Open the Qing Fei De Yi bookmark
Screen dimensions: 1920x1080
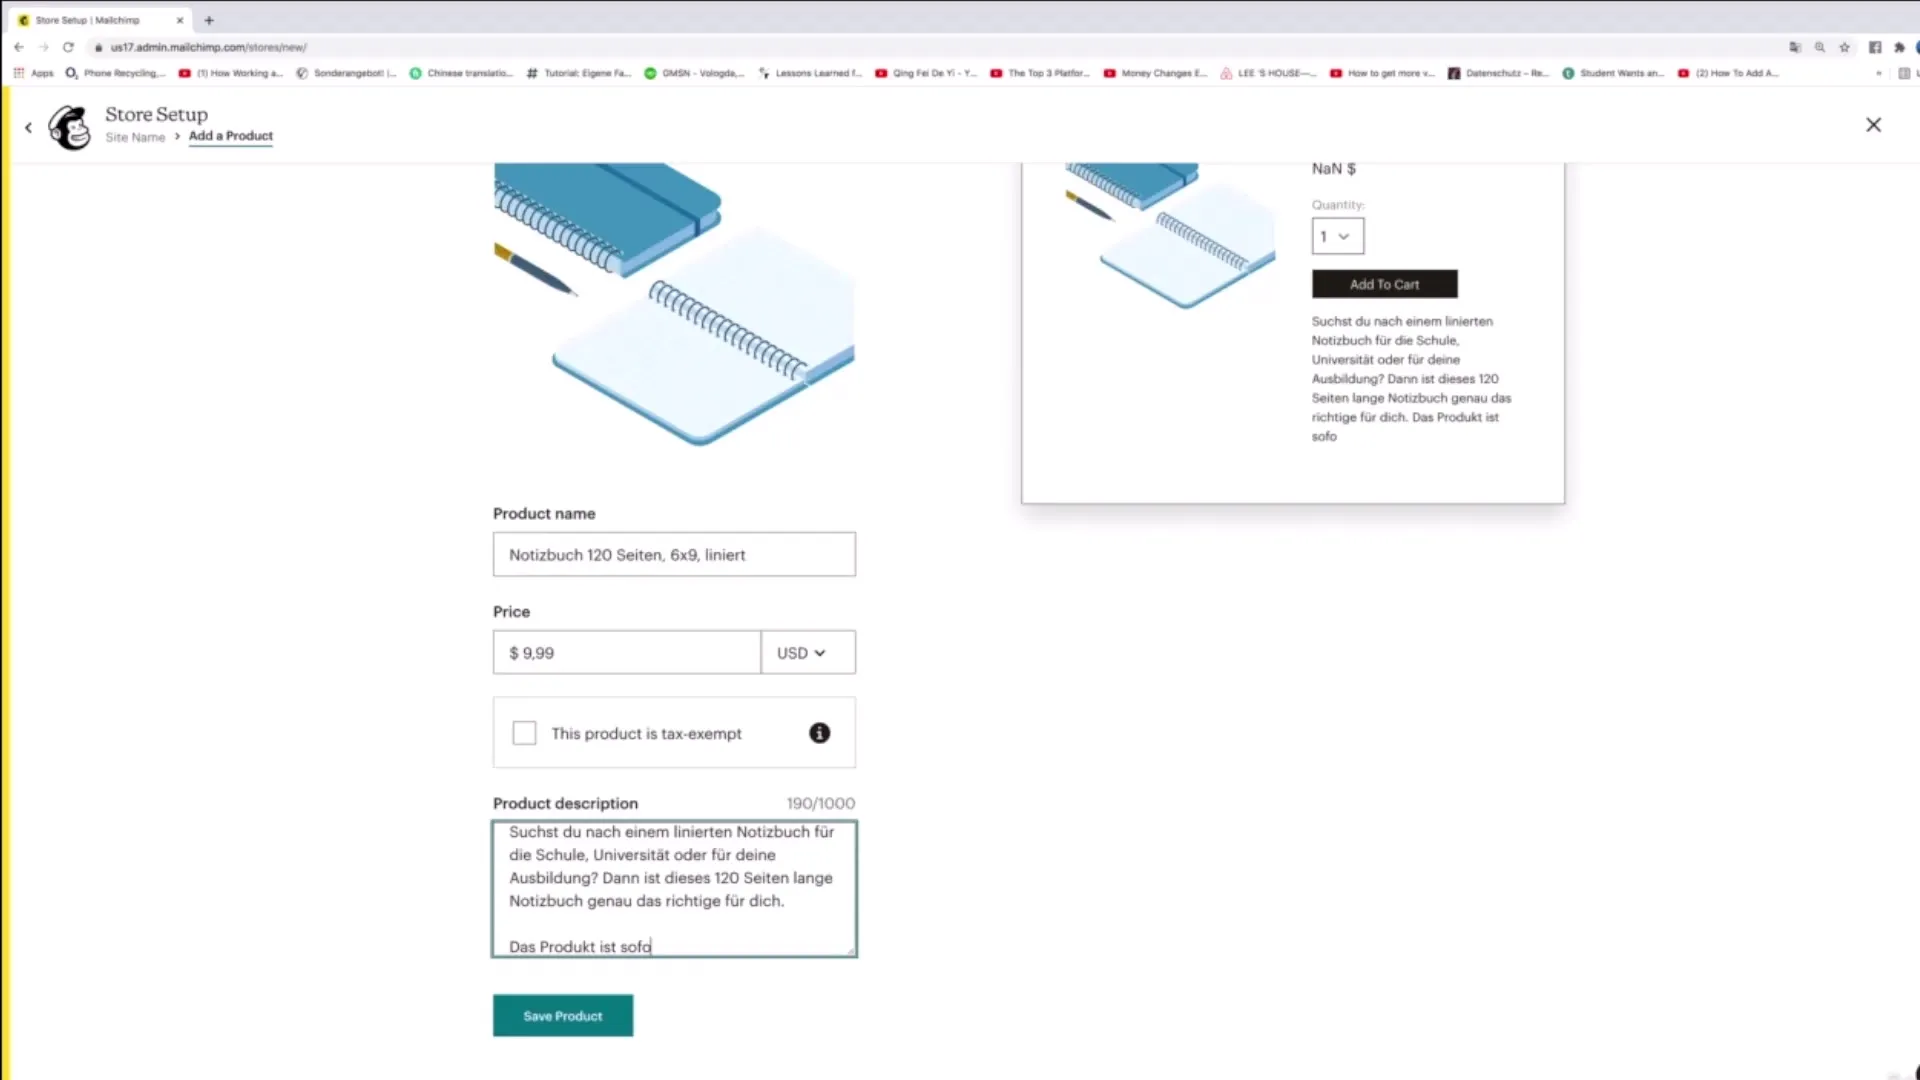click(926, 73)
